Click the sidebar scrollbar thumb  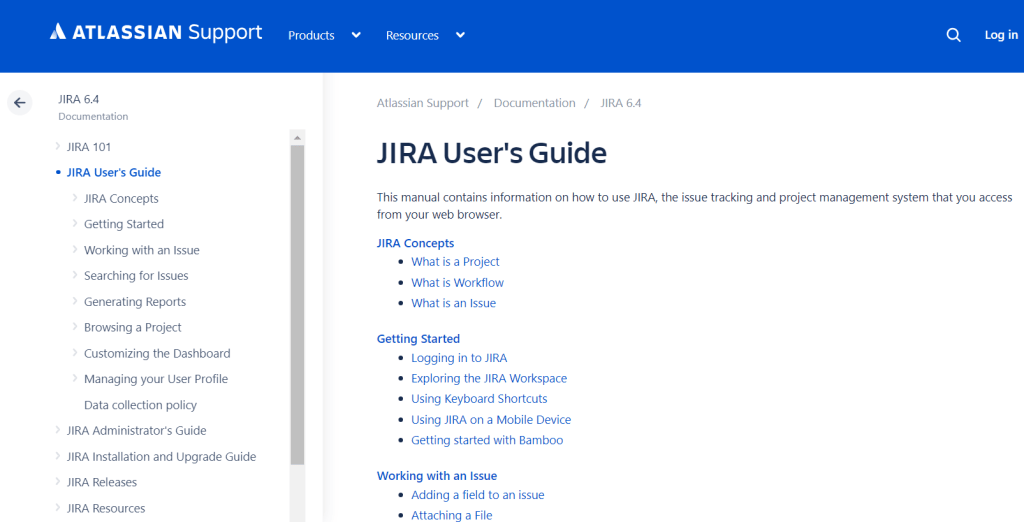click(297, 304)
